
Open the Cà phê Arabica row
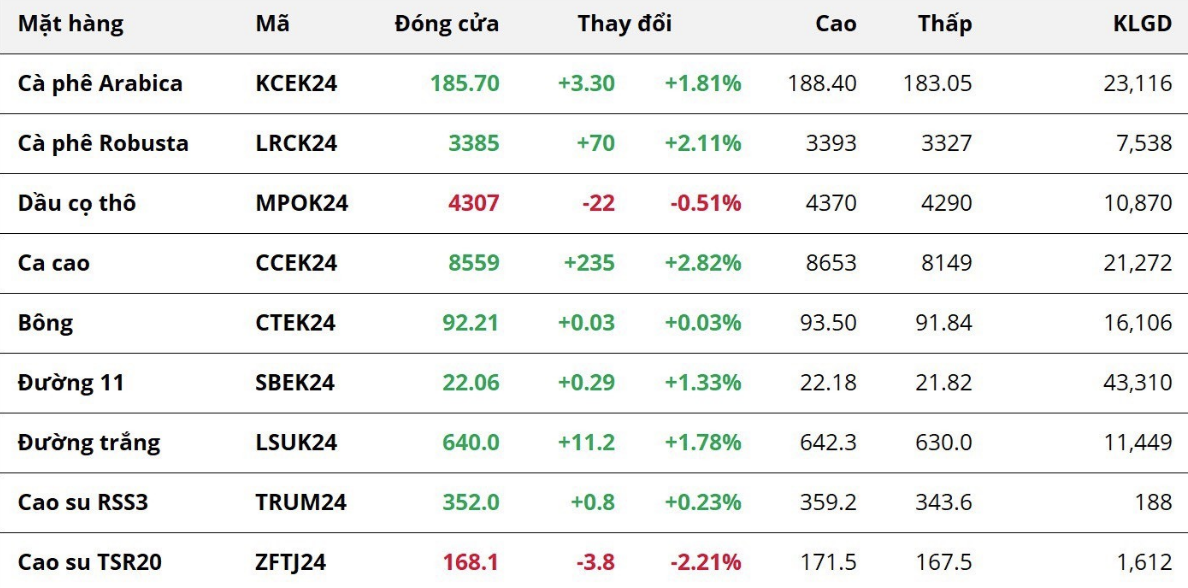100,84
